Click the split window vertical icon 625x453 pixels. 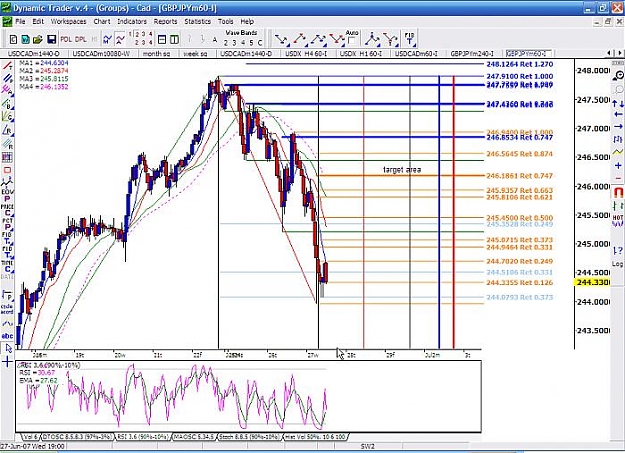174,39
